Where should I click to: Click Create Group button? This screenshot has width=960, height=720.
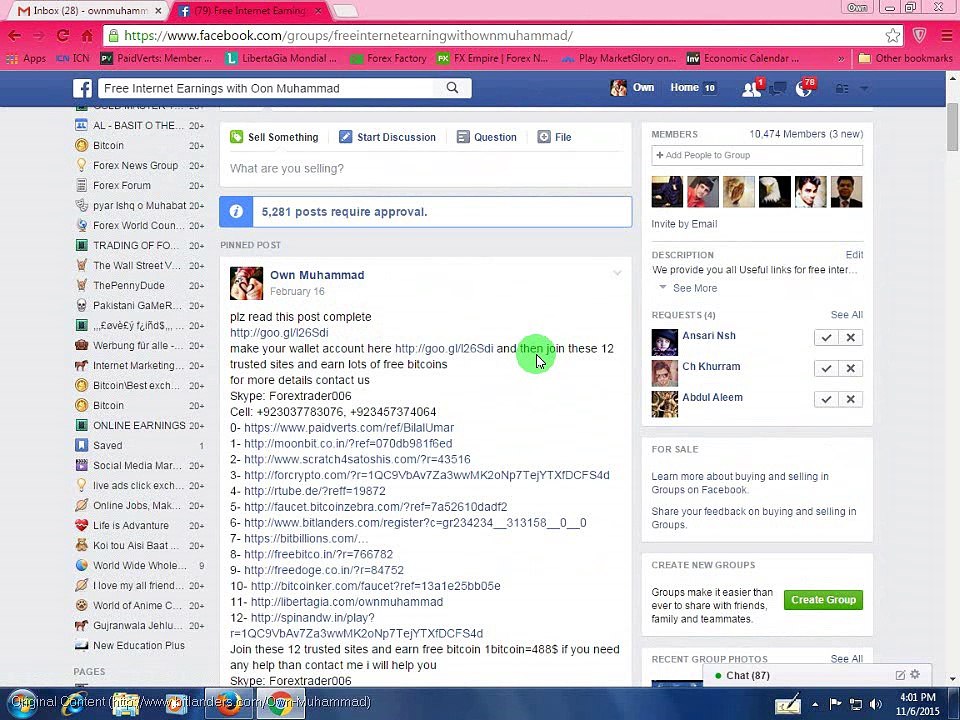823,600
